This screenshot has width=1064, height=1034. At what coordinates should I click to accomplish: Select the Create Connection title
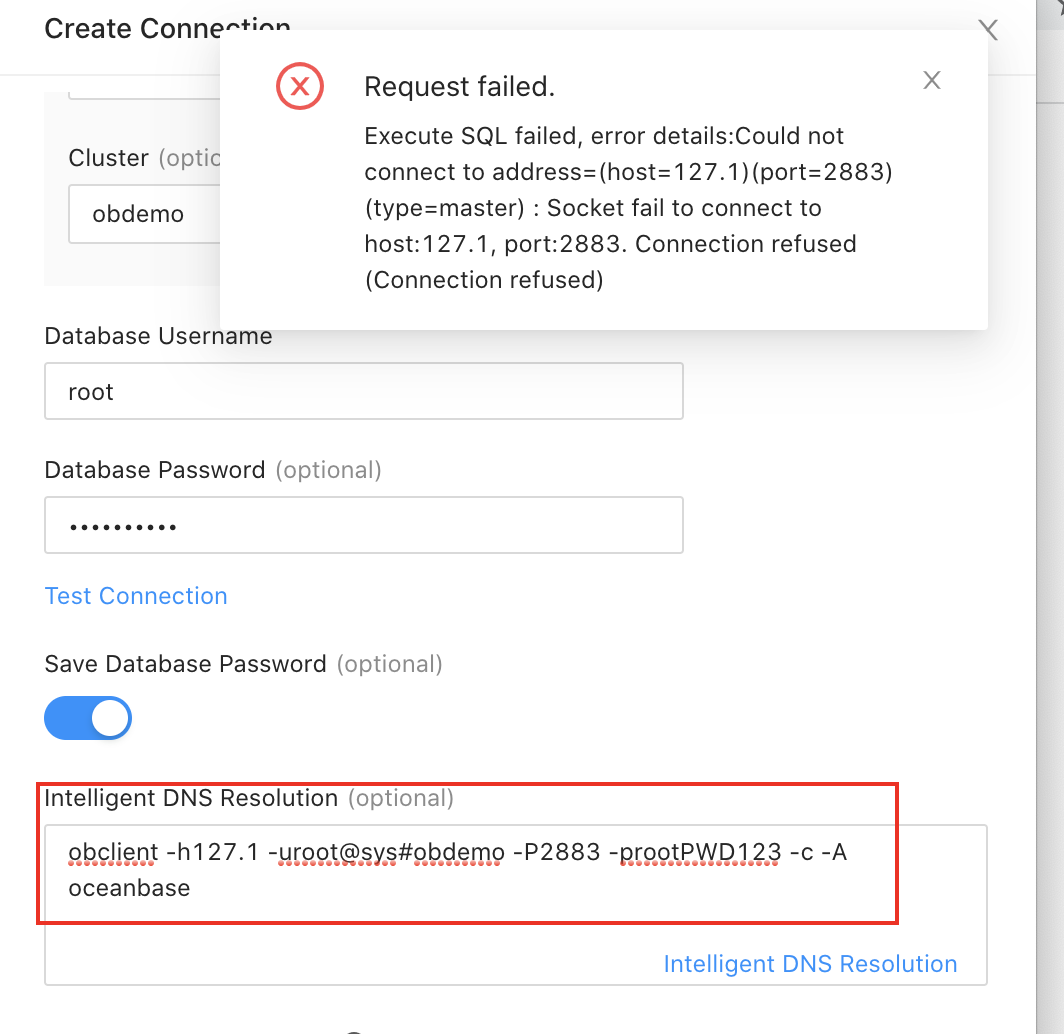coord(166,28)
